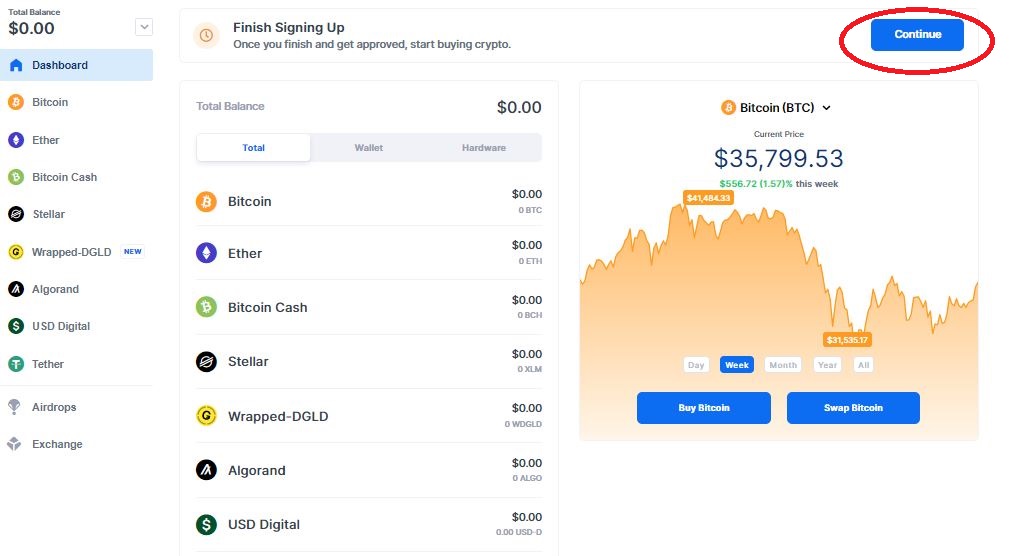Click the Algorand icon in the sidebar
Image resolution: width=1017 pixels, height=556 pixels.
16,289
